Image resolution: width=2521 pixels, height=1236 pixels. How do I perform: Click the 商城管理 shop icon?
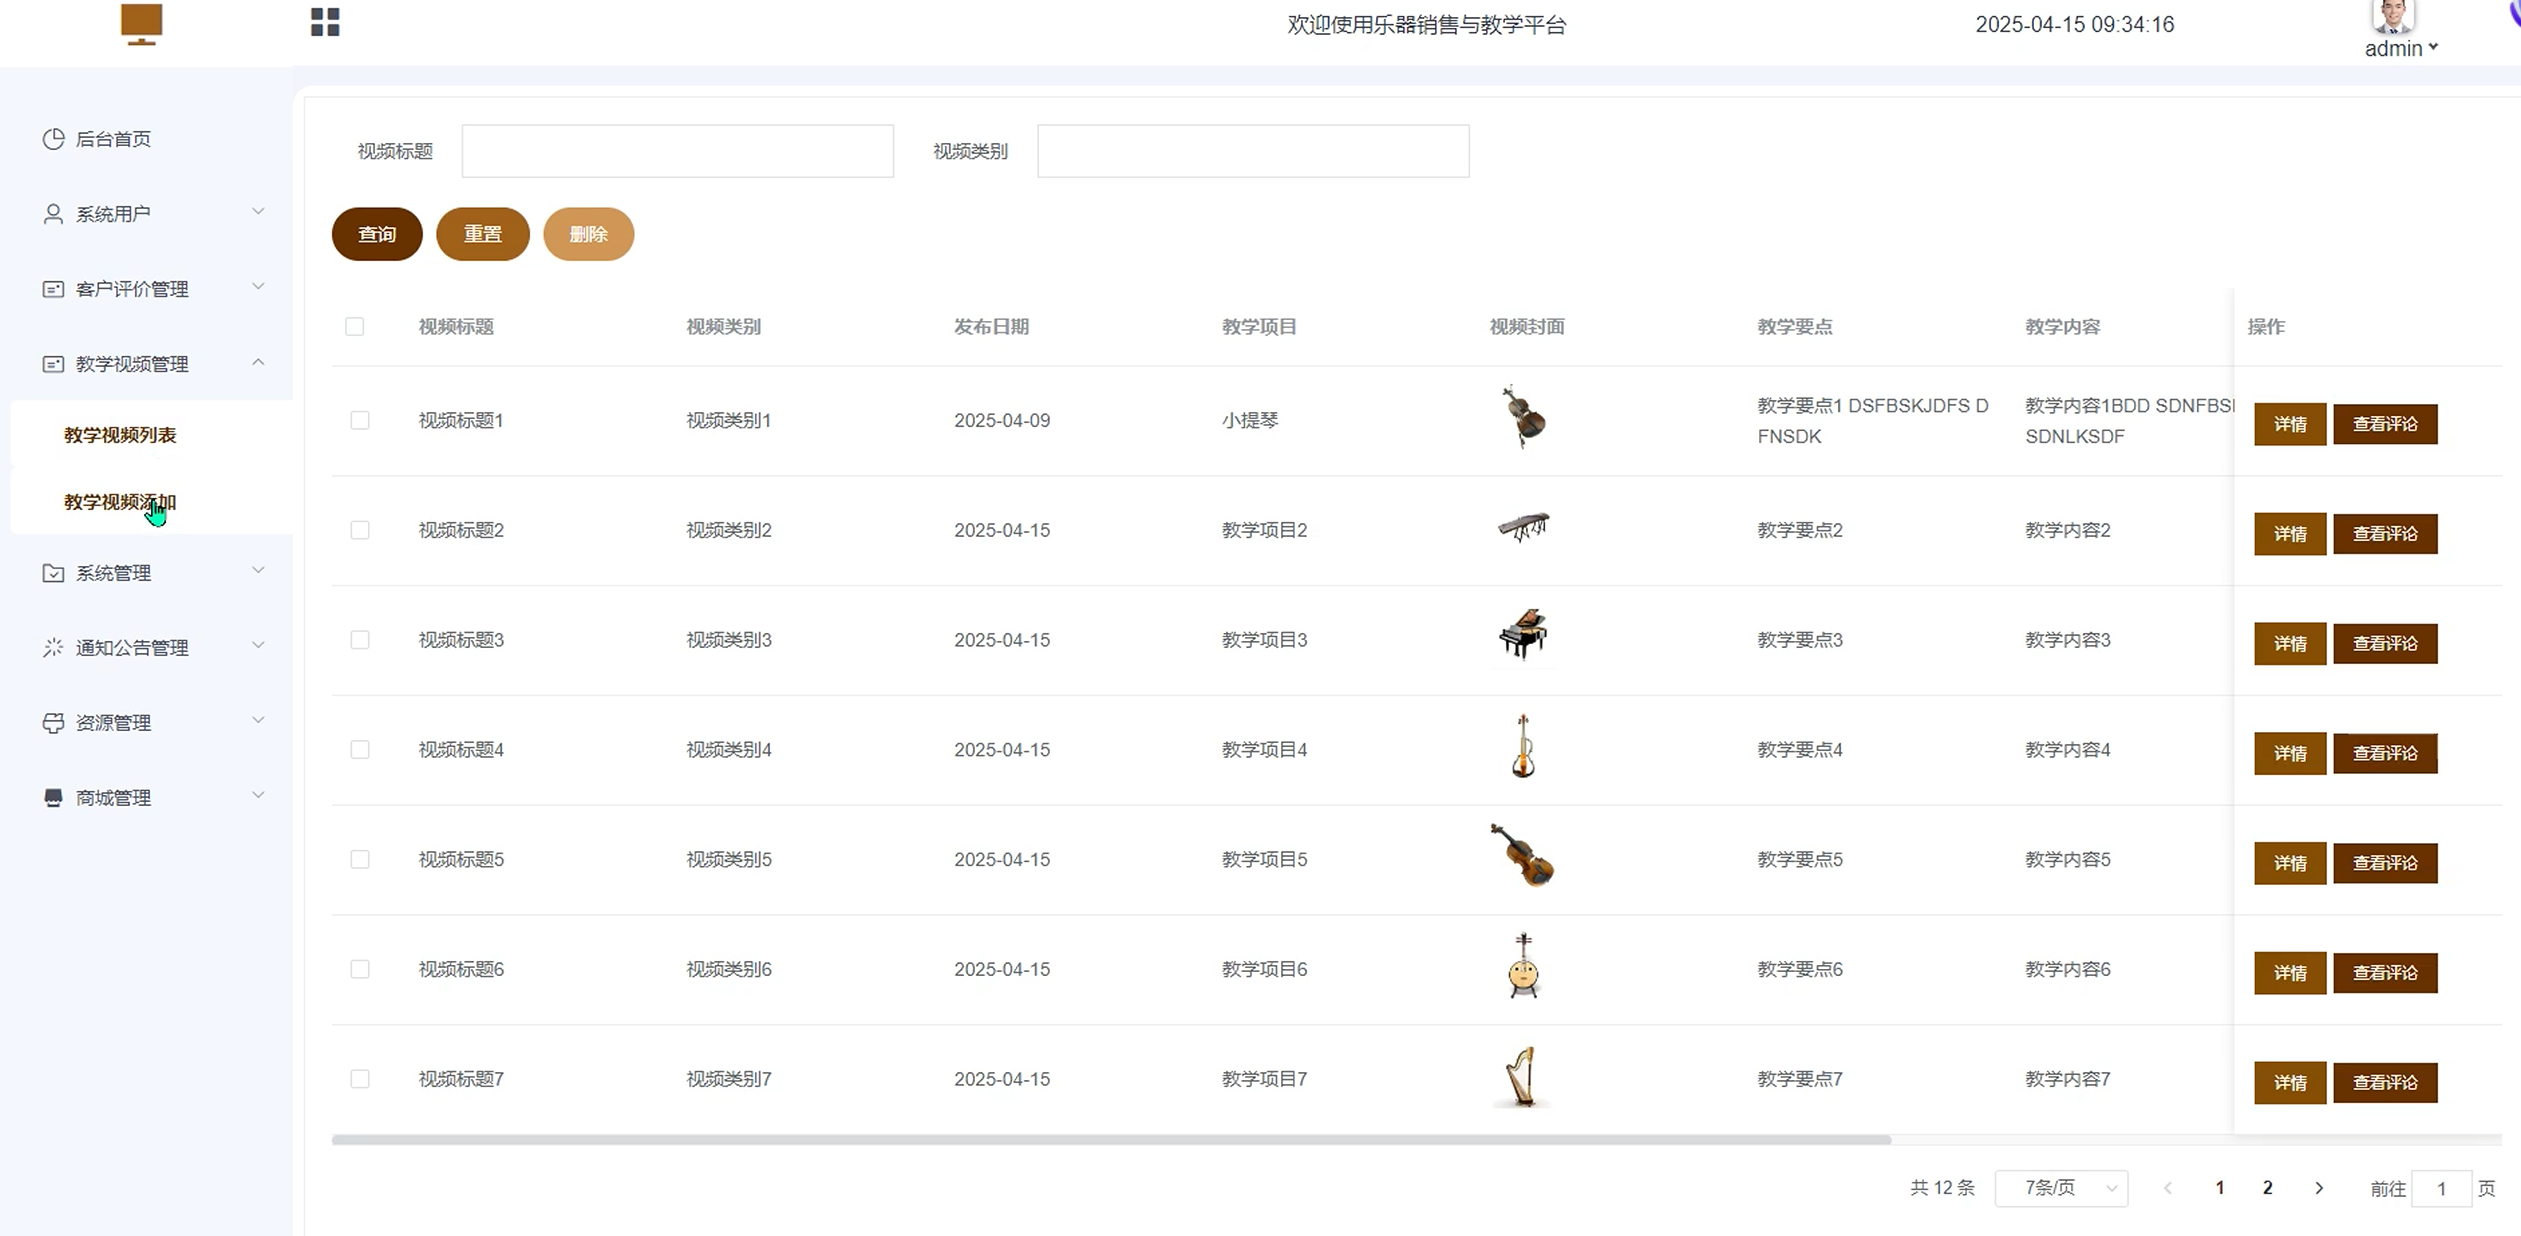coord(53,798)
